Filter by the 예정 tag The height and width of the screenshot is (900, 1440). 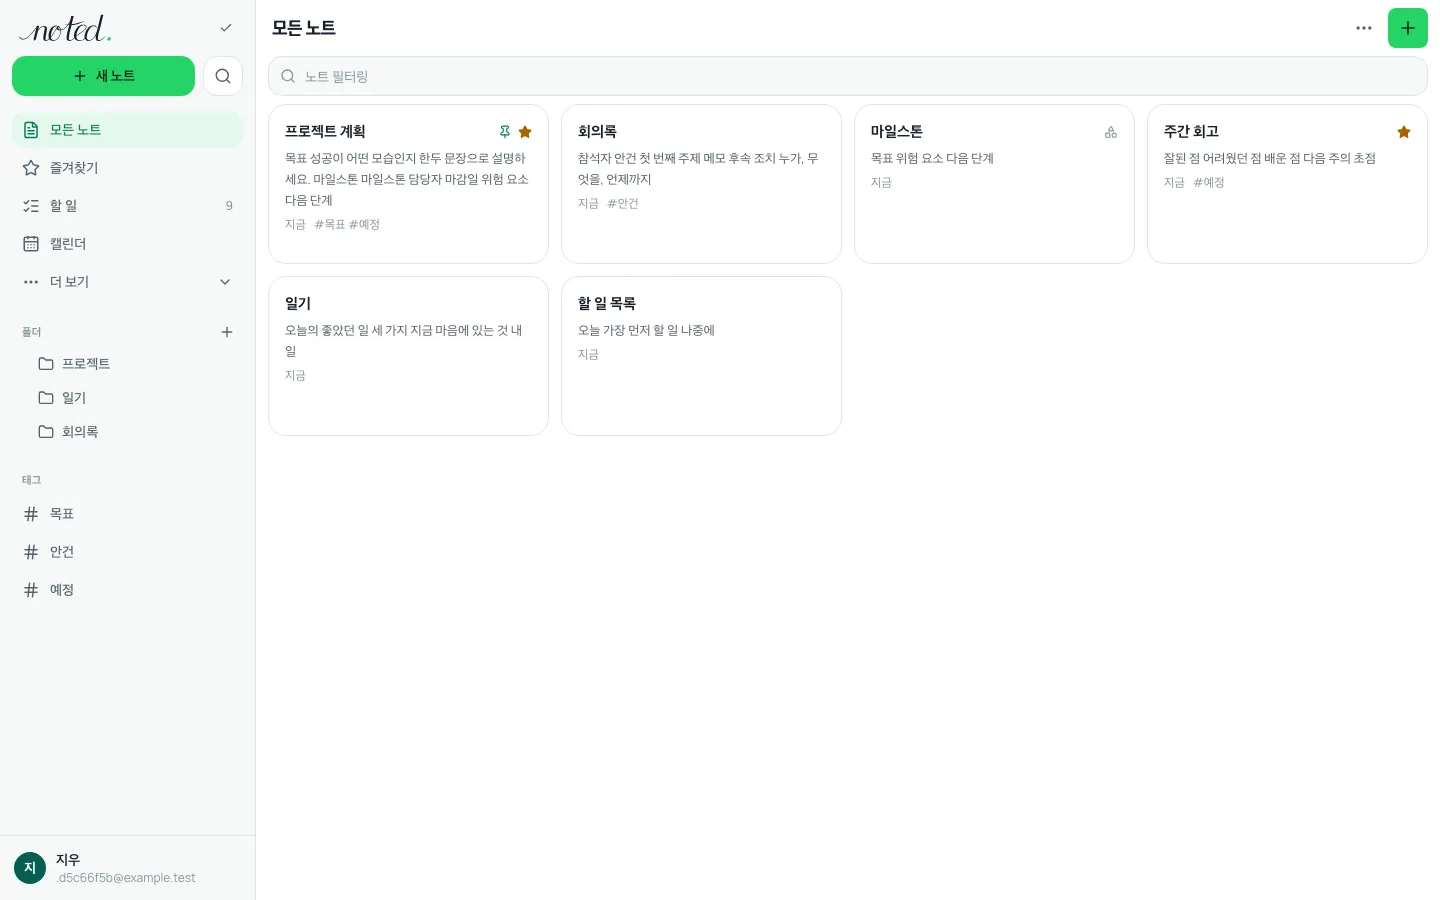pos(127,590)
